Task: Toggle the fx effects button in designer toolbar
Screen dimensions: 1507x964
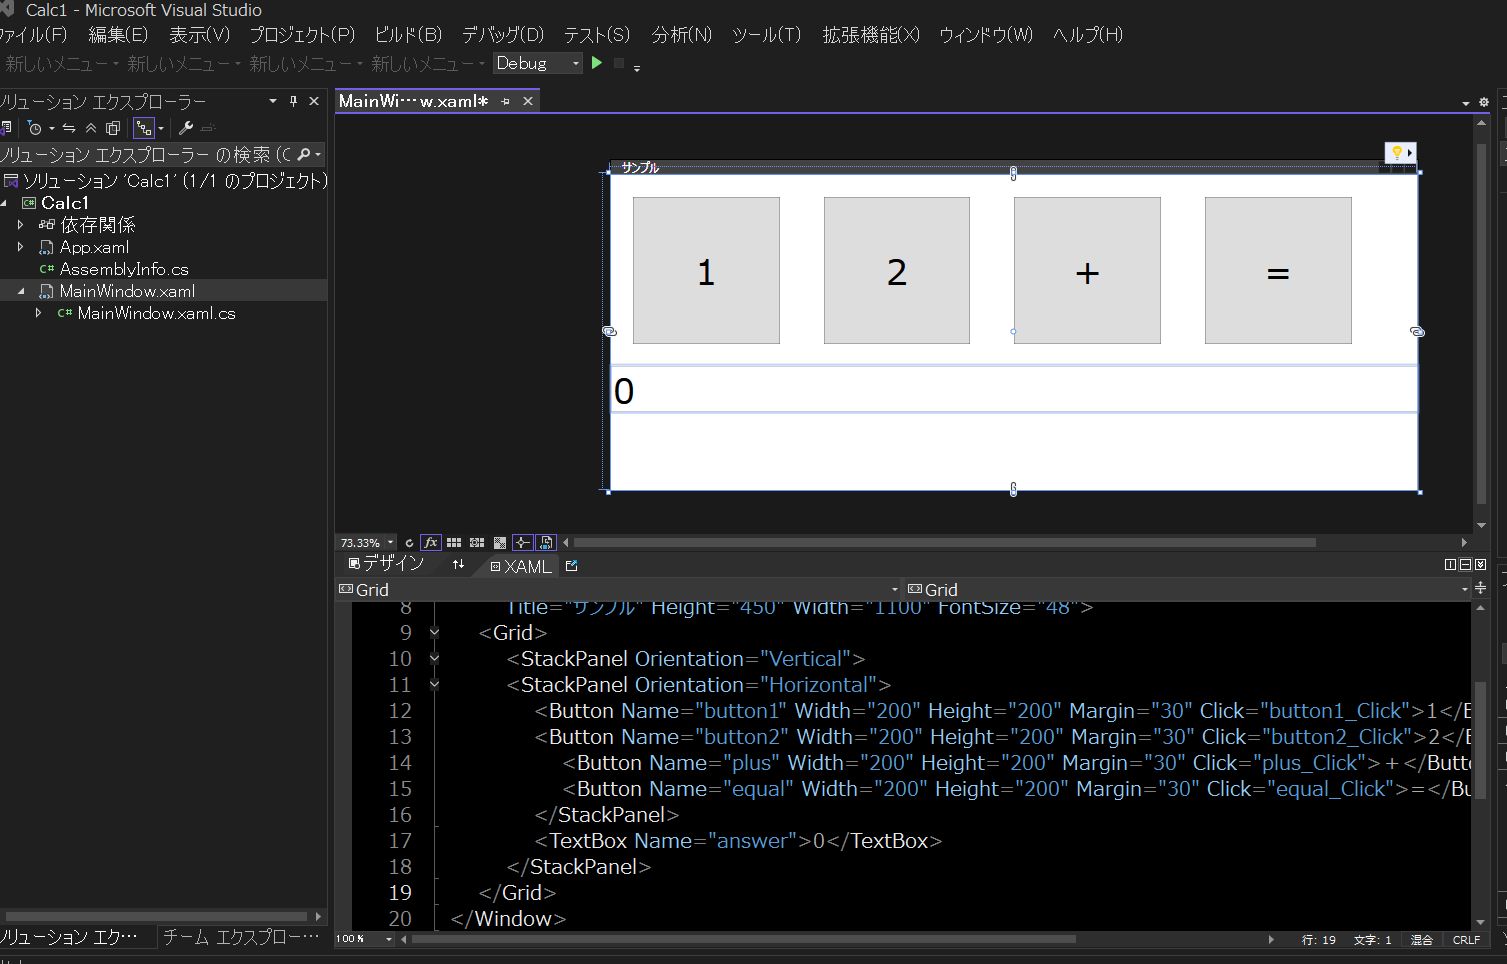Action: pos(431,543)
